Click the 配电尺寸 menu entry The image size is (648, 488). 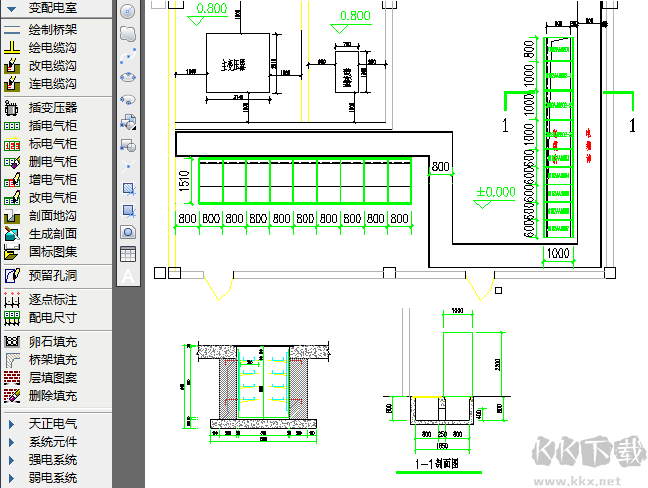53,318
